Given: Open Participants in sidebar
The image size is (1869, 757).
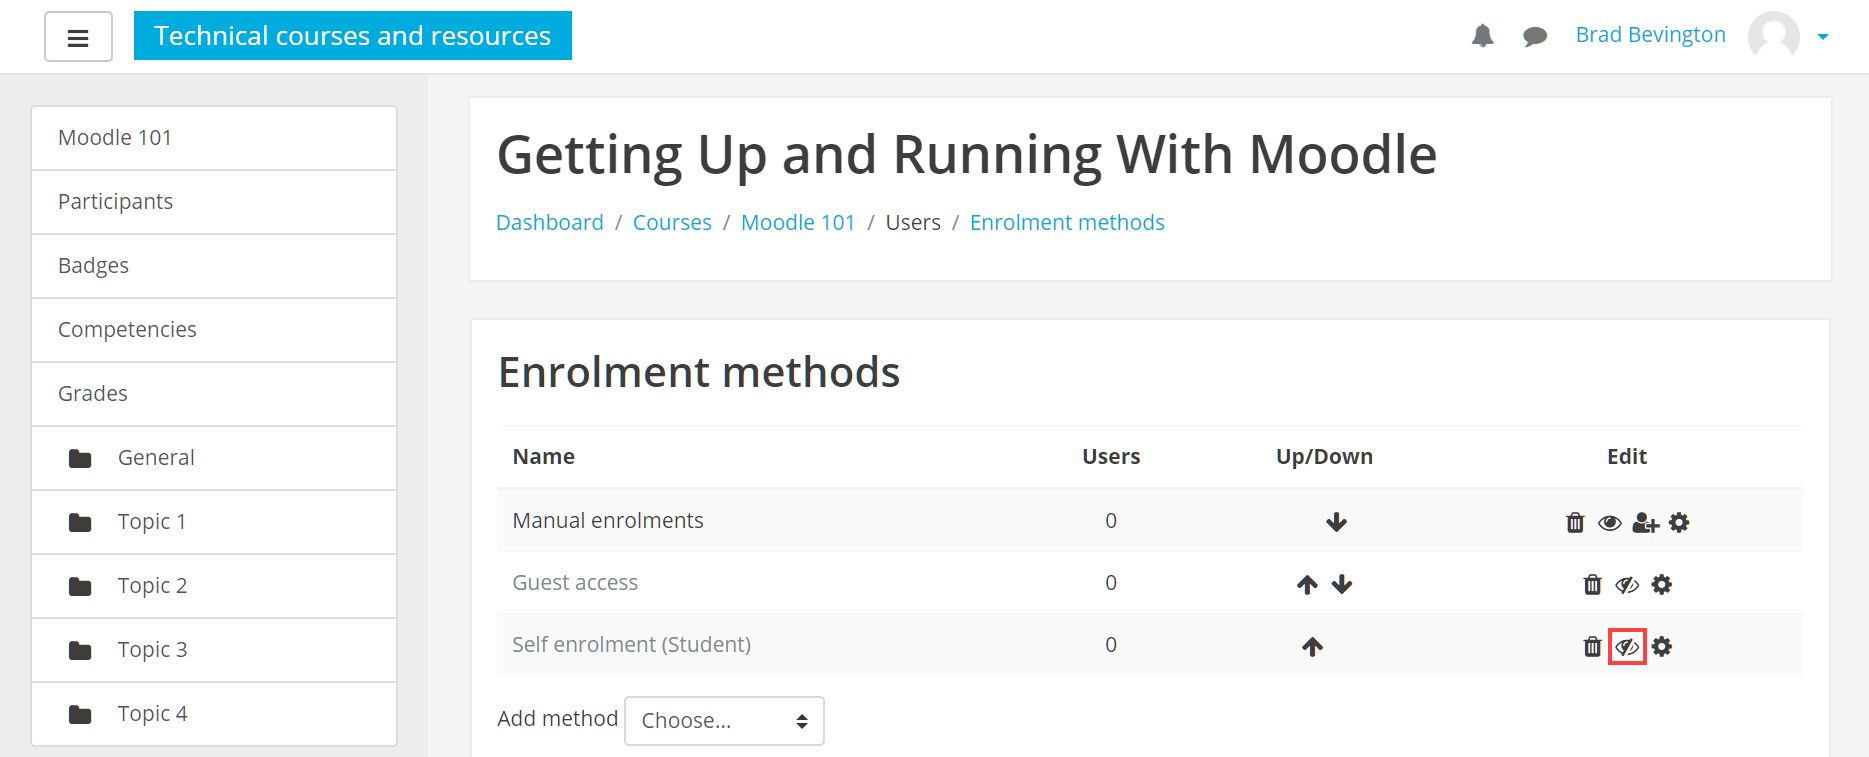Looking at the screenshot, I should click(214, 202).
